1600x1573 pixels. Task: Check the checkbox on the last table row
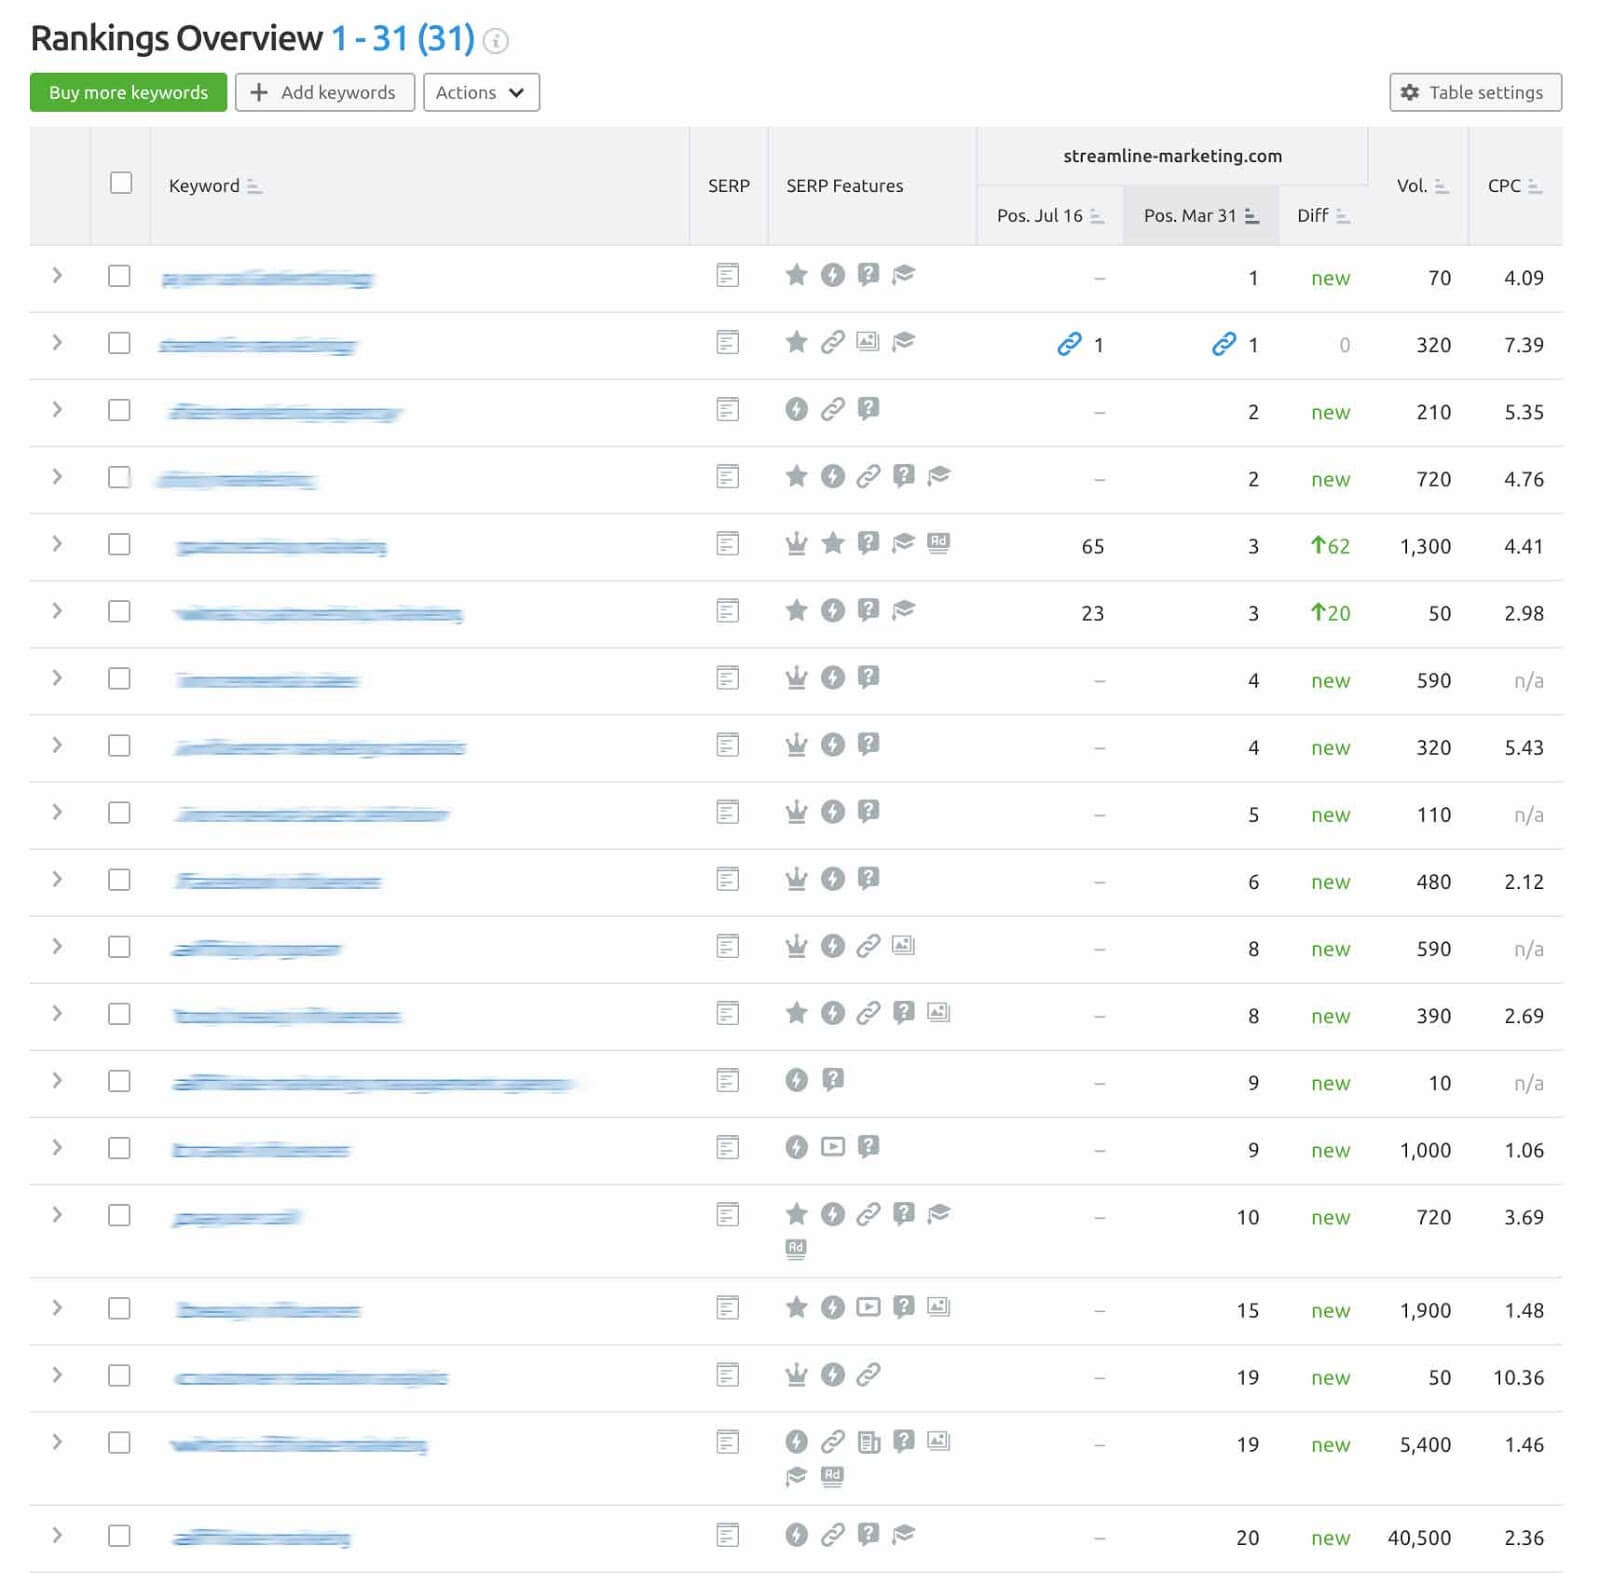(x=119, y=1538)
